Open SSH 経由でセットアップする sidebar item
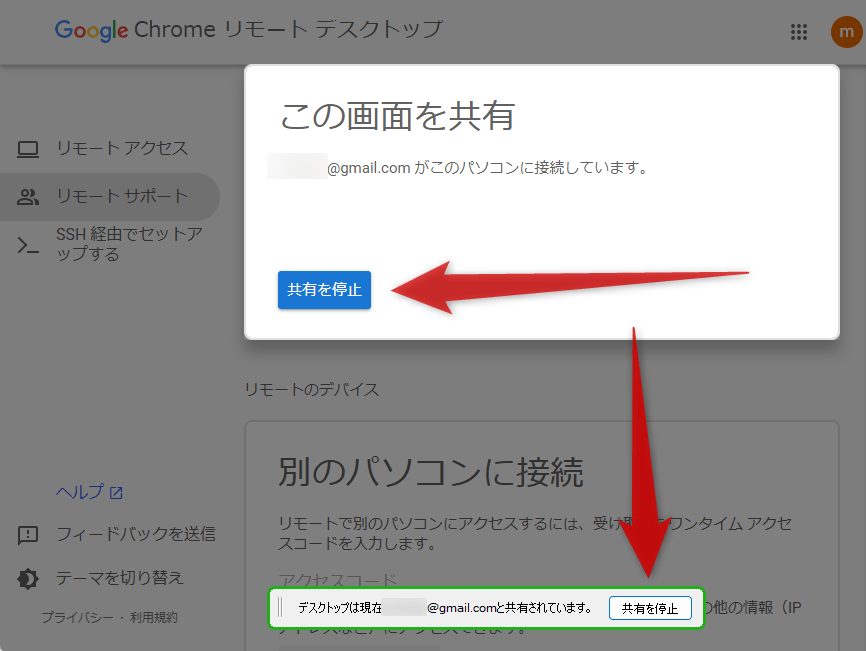The image size is (866, 651). pyautogui.click(x=109, y=244)
